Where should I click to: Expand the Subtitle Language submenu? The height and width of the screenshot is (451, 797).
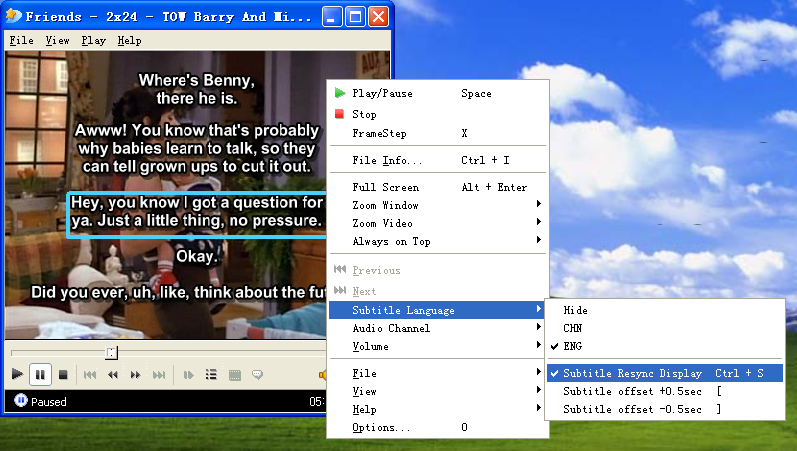click(438, 310)
